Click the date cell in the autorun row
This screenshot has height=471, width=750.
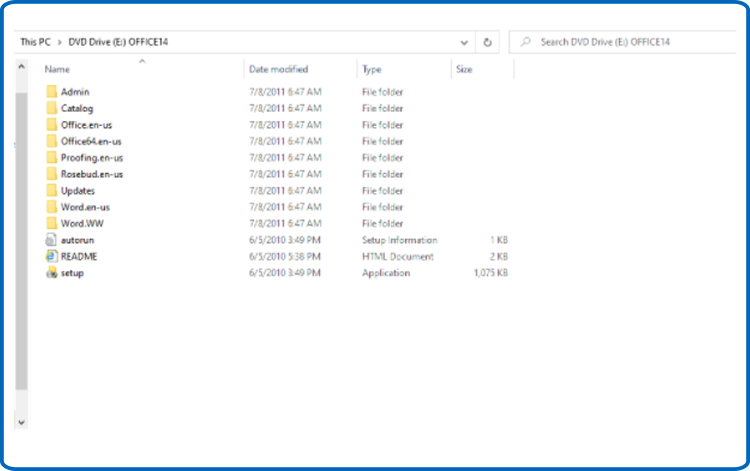(285, 240)
